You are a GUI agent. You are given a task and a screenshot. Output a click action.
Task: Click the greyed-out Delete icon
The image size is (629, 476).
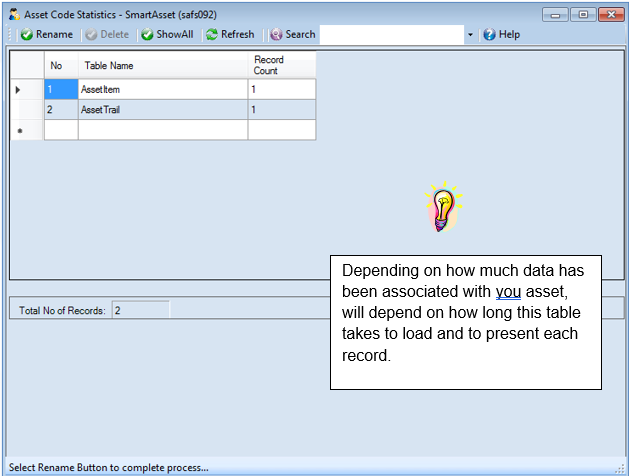click(x=91, y=35)
